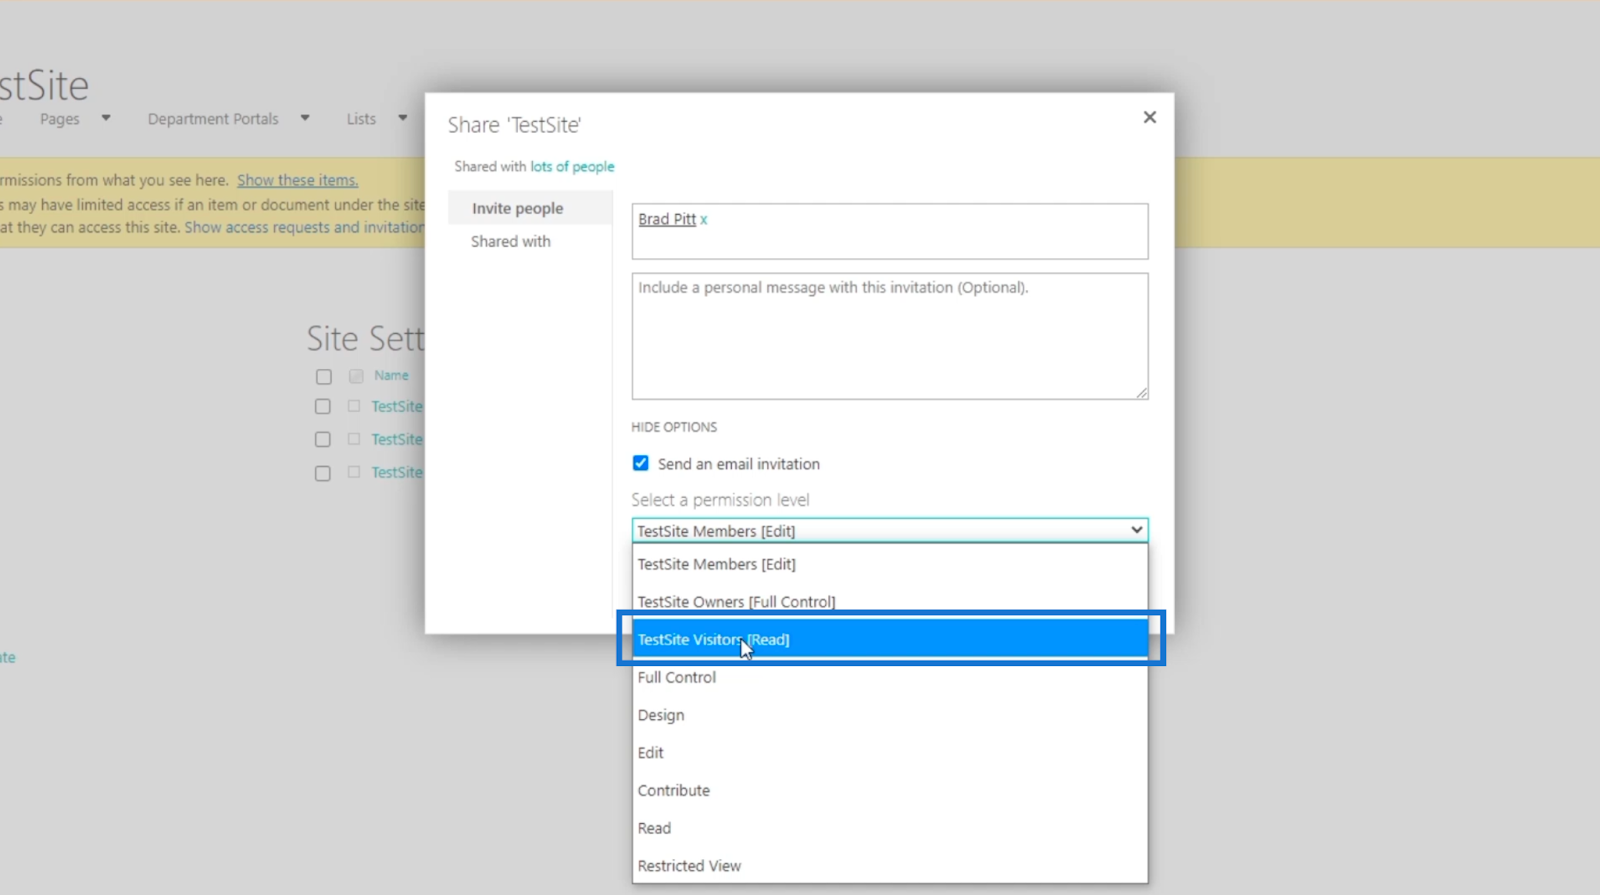
Task: Pick Restricted View permission level
Action: [x=889, y=866]
